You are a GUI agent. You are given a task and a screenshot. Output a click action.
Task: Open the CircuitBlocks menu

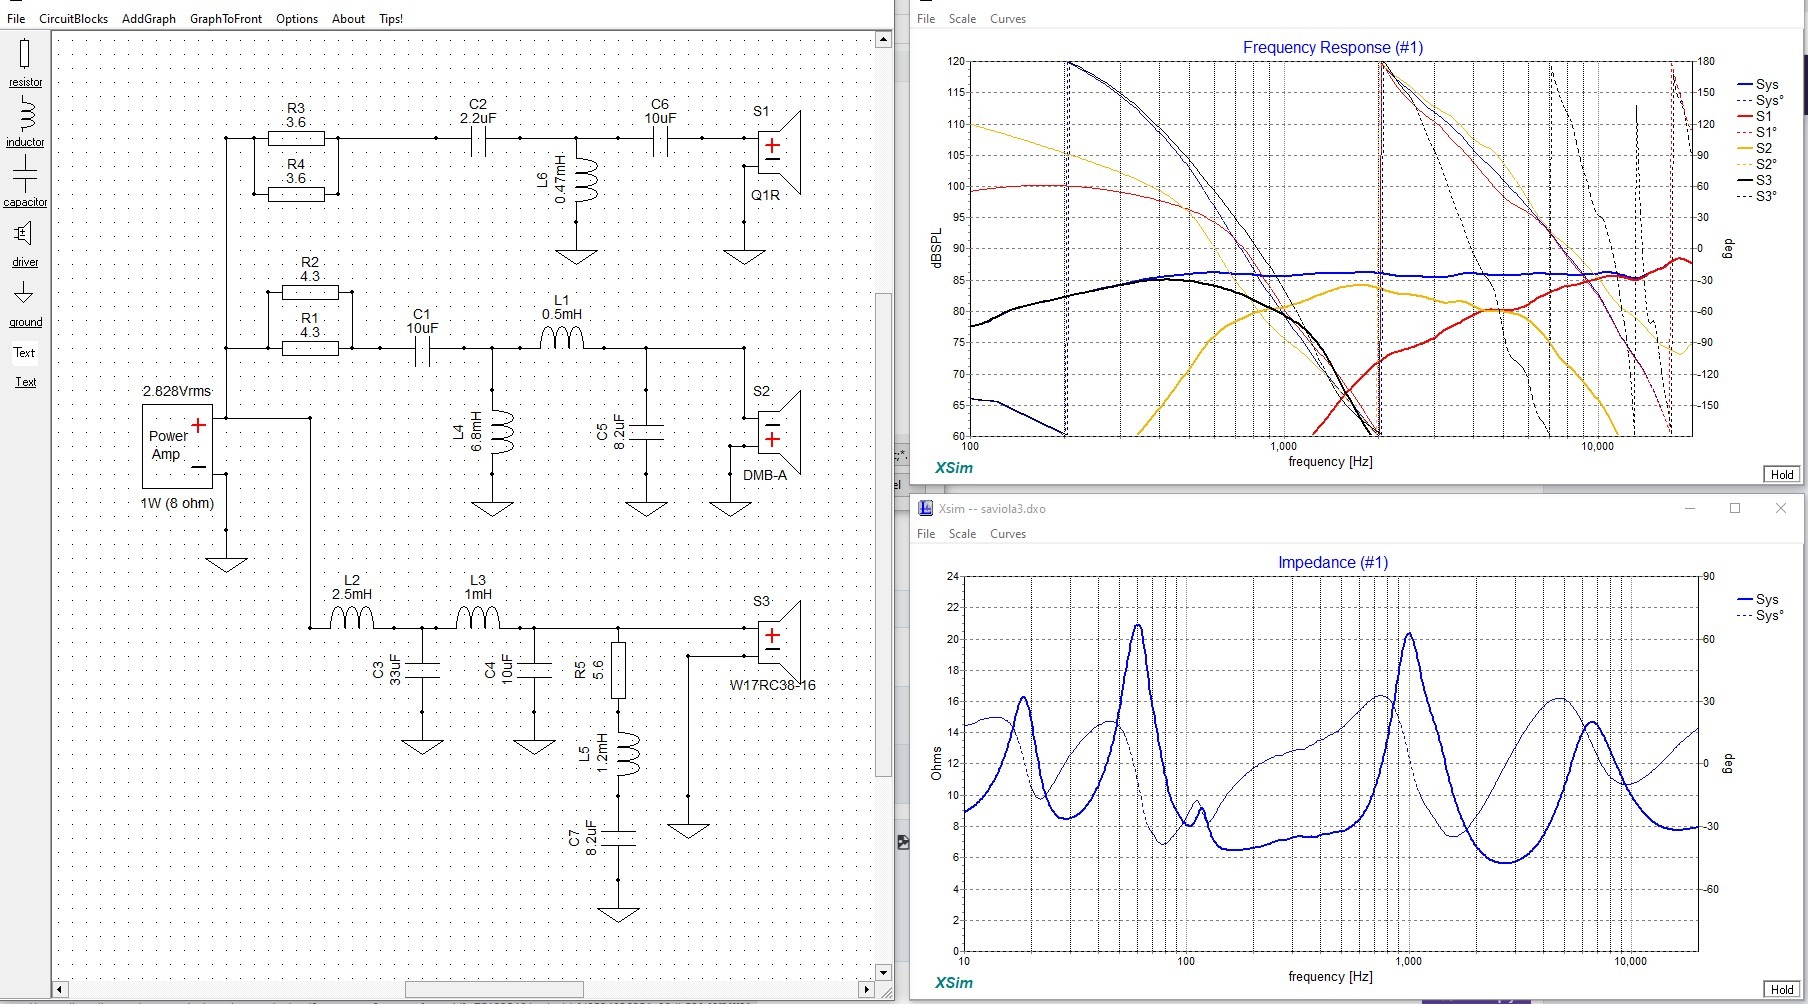[73, 18]
